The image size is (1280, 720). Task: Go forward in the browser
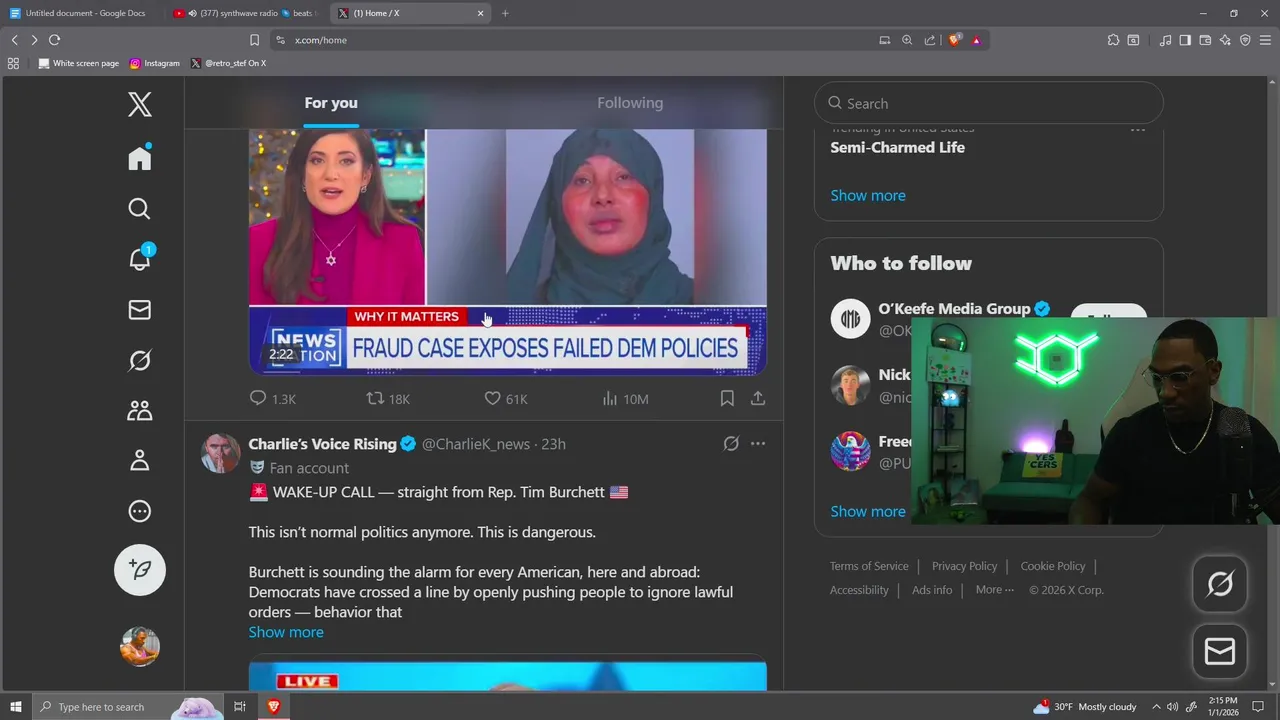point(34,40)
